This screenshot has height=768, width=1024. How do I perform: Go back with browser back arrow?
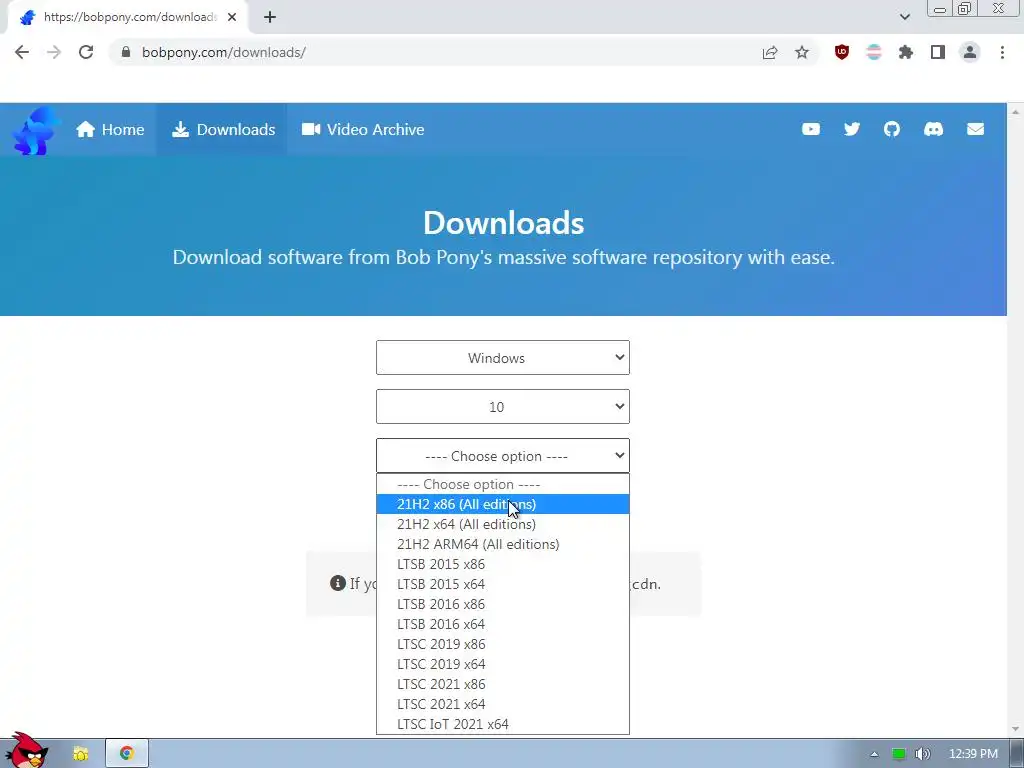pos(22,52)
